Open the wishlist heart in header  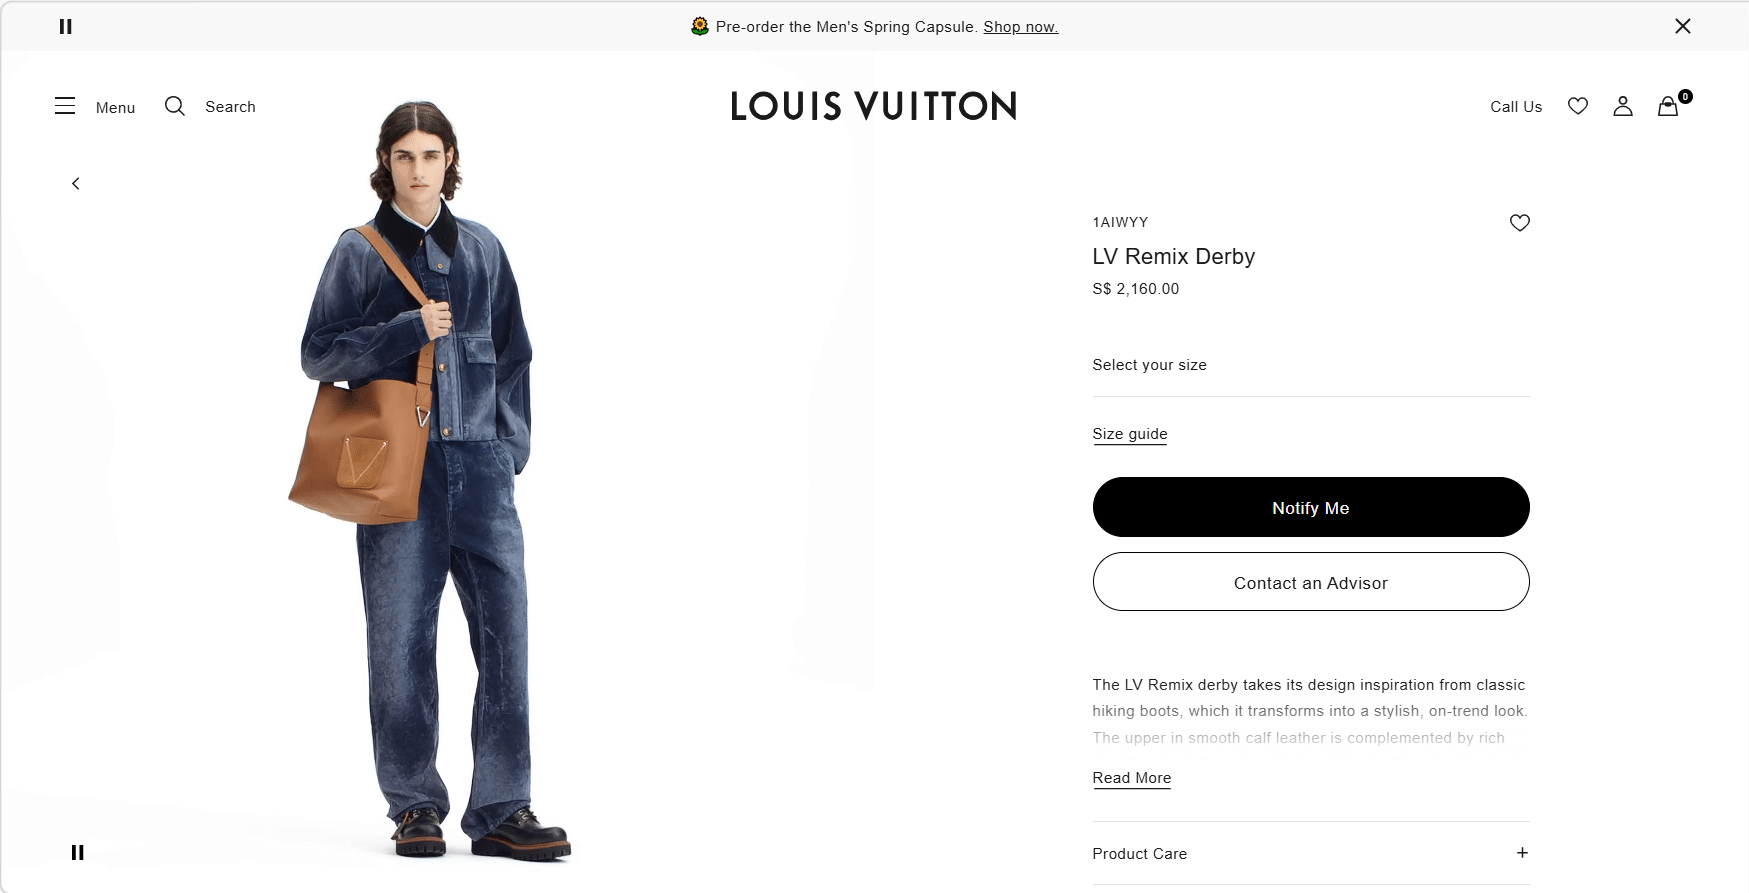(1578, 106)
